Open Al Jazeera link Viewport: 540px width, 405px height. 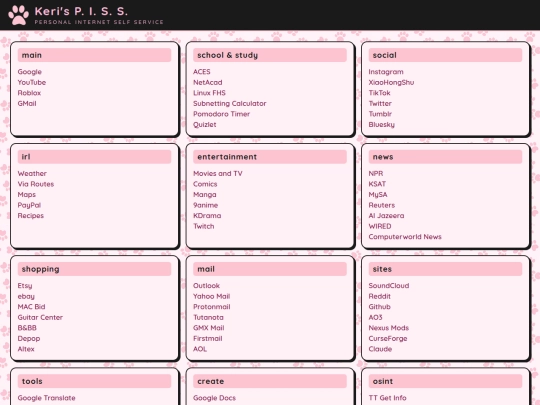pos(386,216)
